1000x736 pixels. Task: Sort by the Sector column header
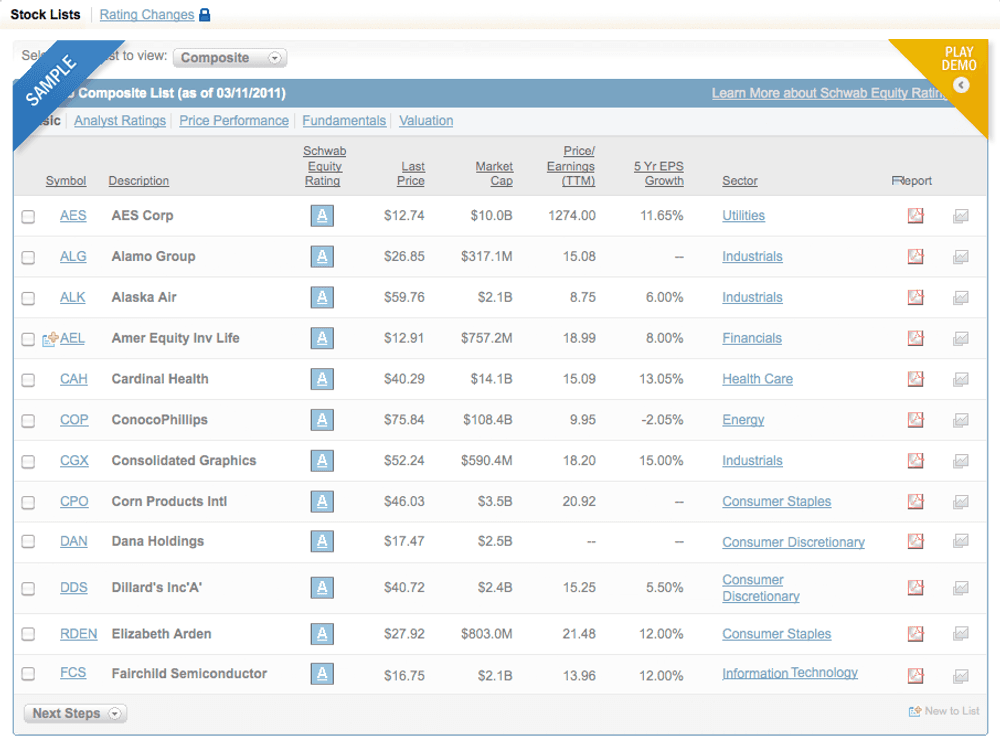pos(740,180)
